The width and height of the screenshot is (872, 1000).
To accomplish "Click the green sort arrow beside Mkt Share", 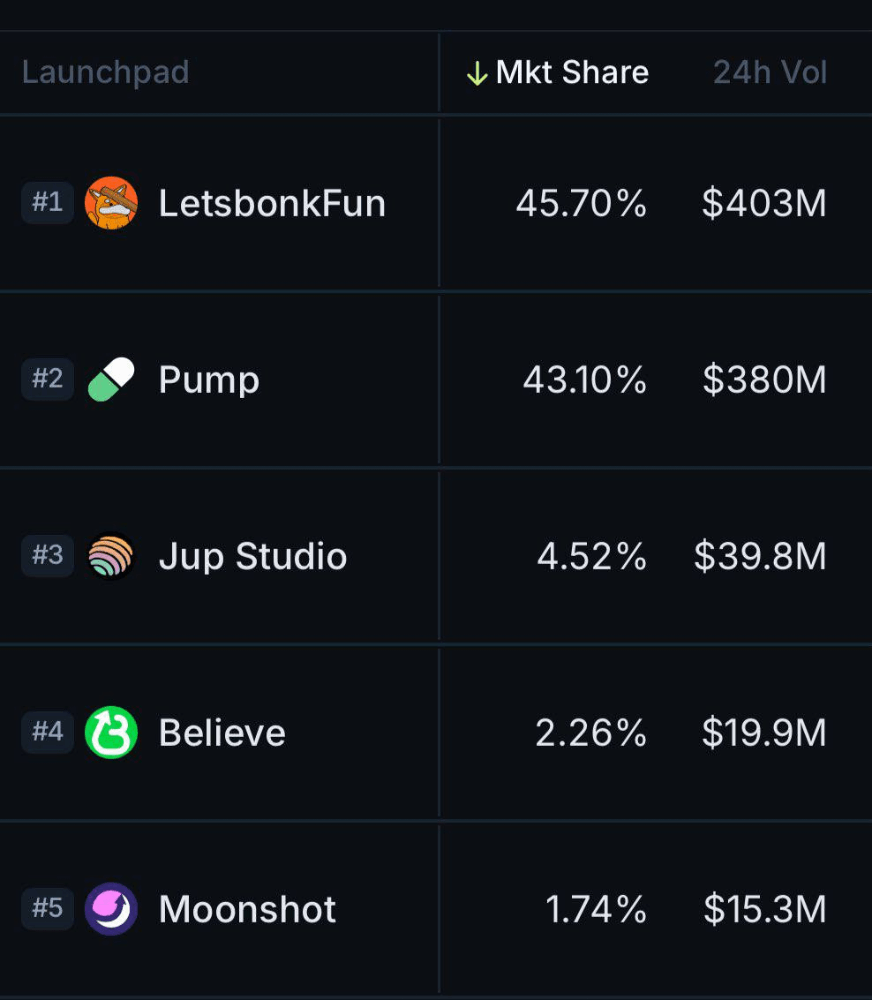I will tap(477, 73).
